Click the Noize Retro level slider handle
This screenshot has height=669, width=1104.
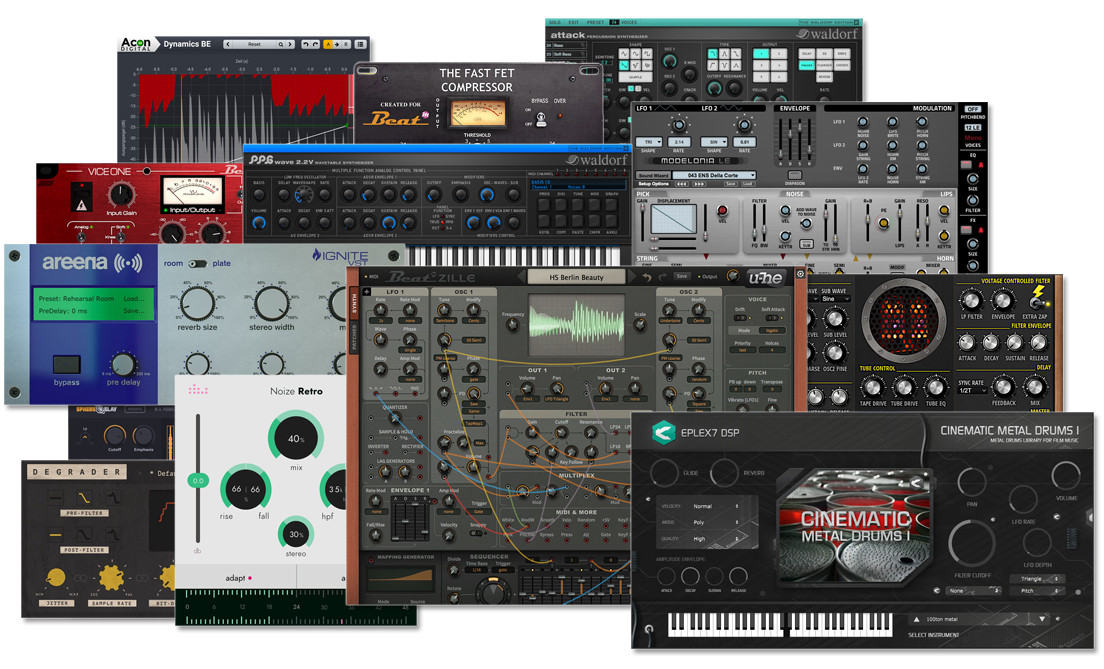click(x=198, y=480)
